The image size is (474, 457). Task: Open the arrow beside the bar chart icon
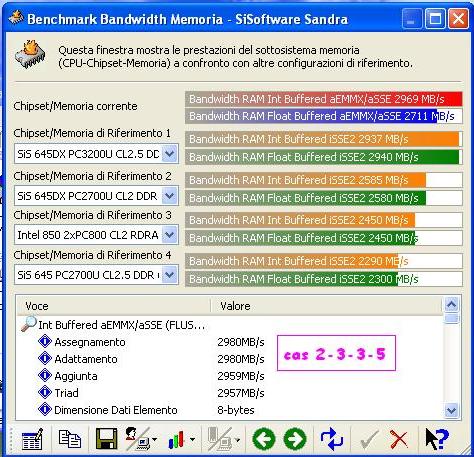192,439
